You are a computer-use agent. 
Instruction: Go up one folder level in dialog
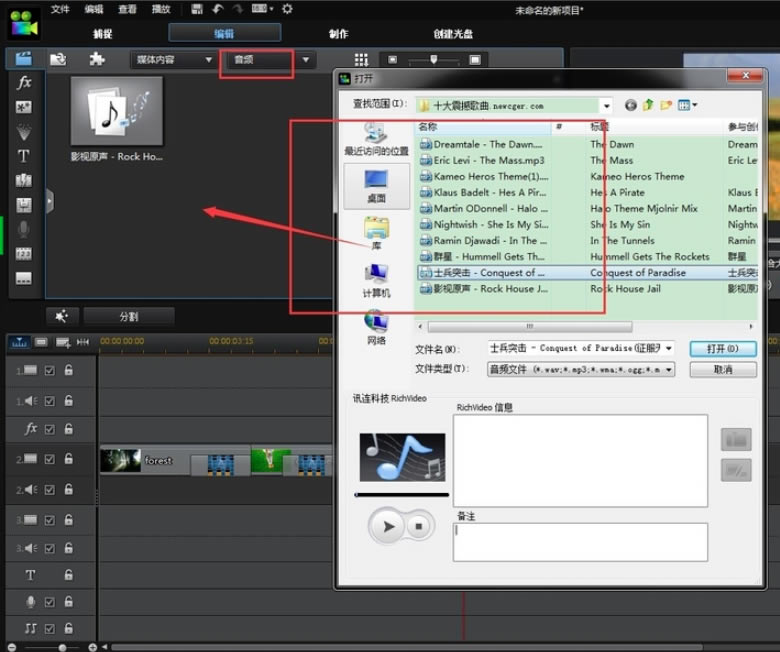tap(649, 105)
